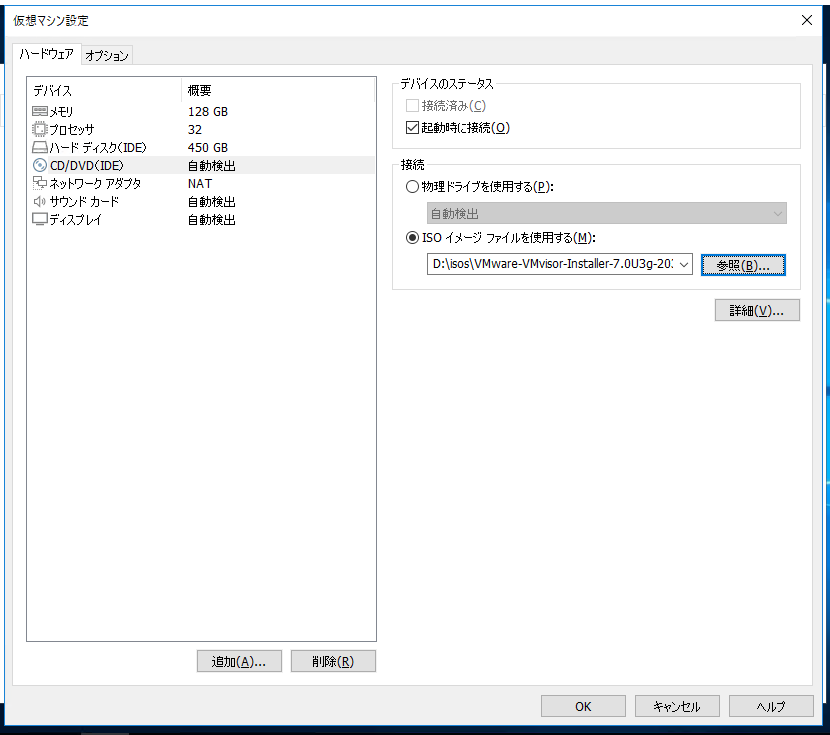Click the network adapter icon
The image size is (830, 735).
40,183
